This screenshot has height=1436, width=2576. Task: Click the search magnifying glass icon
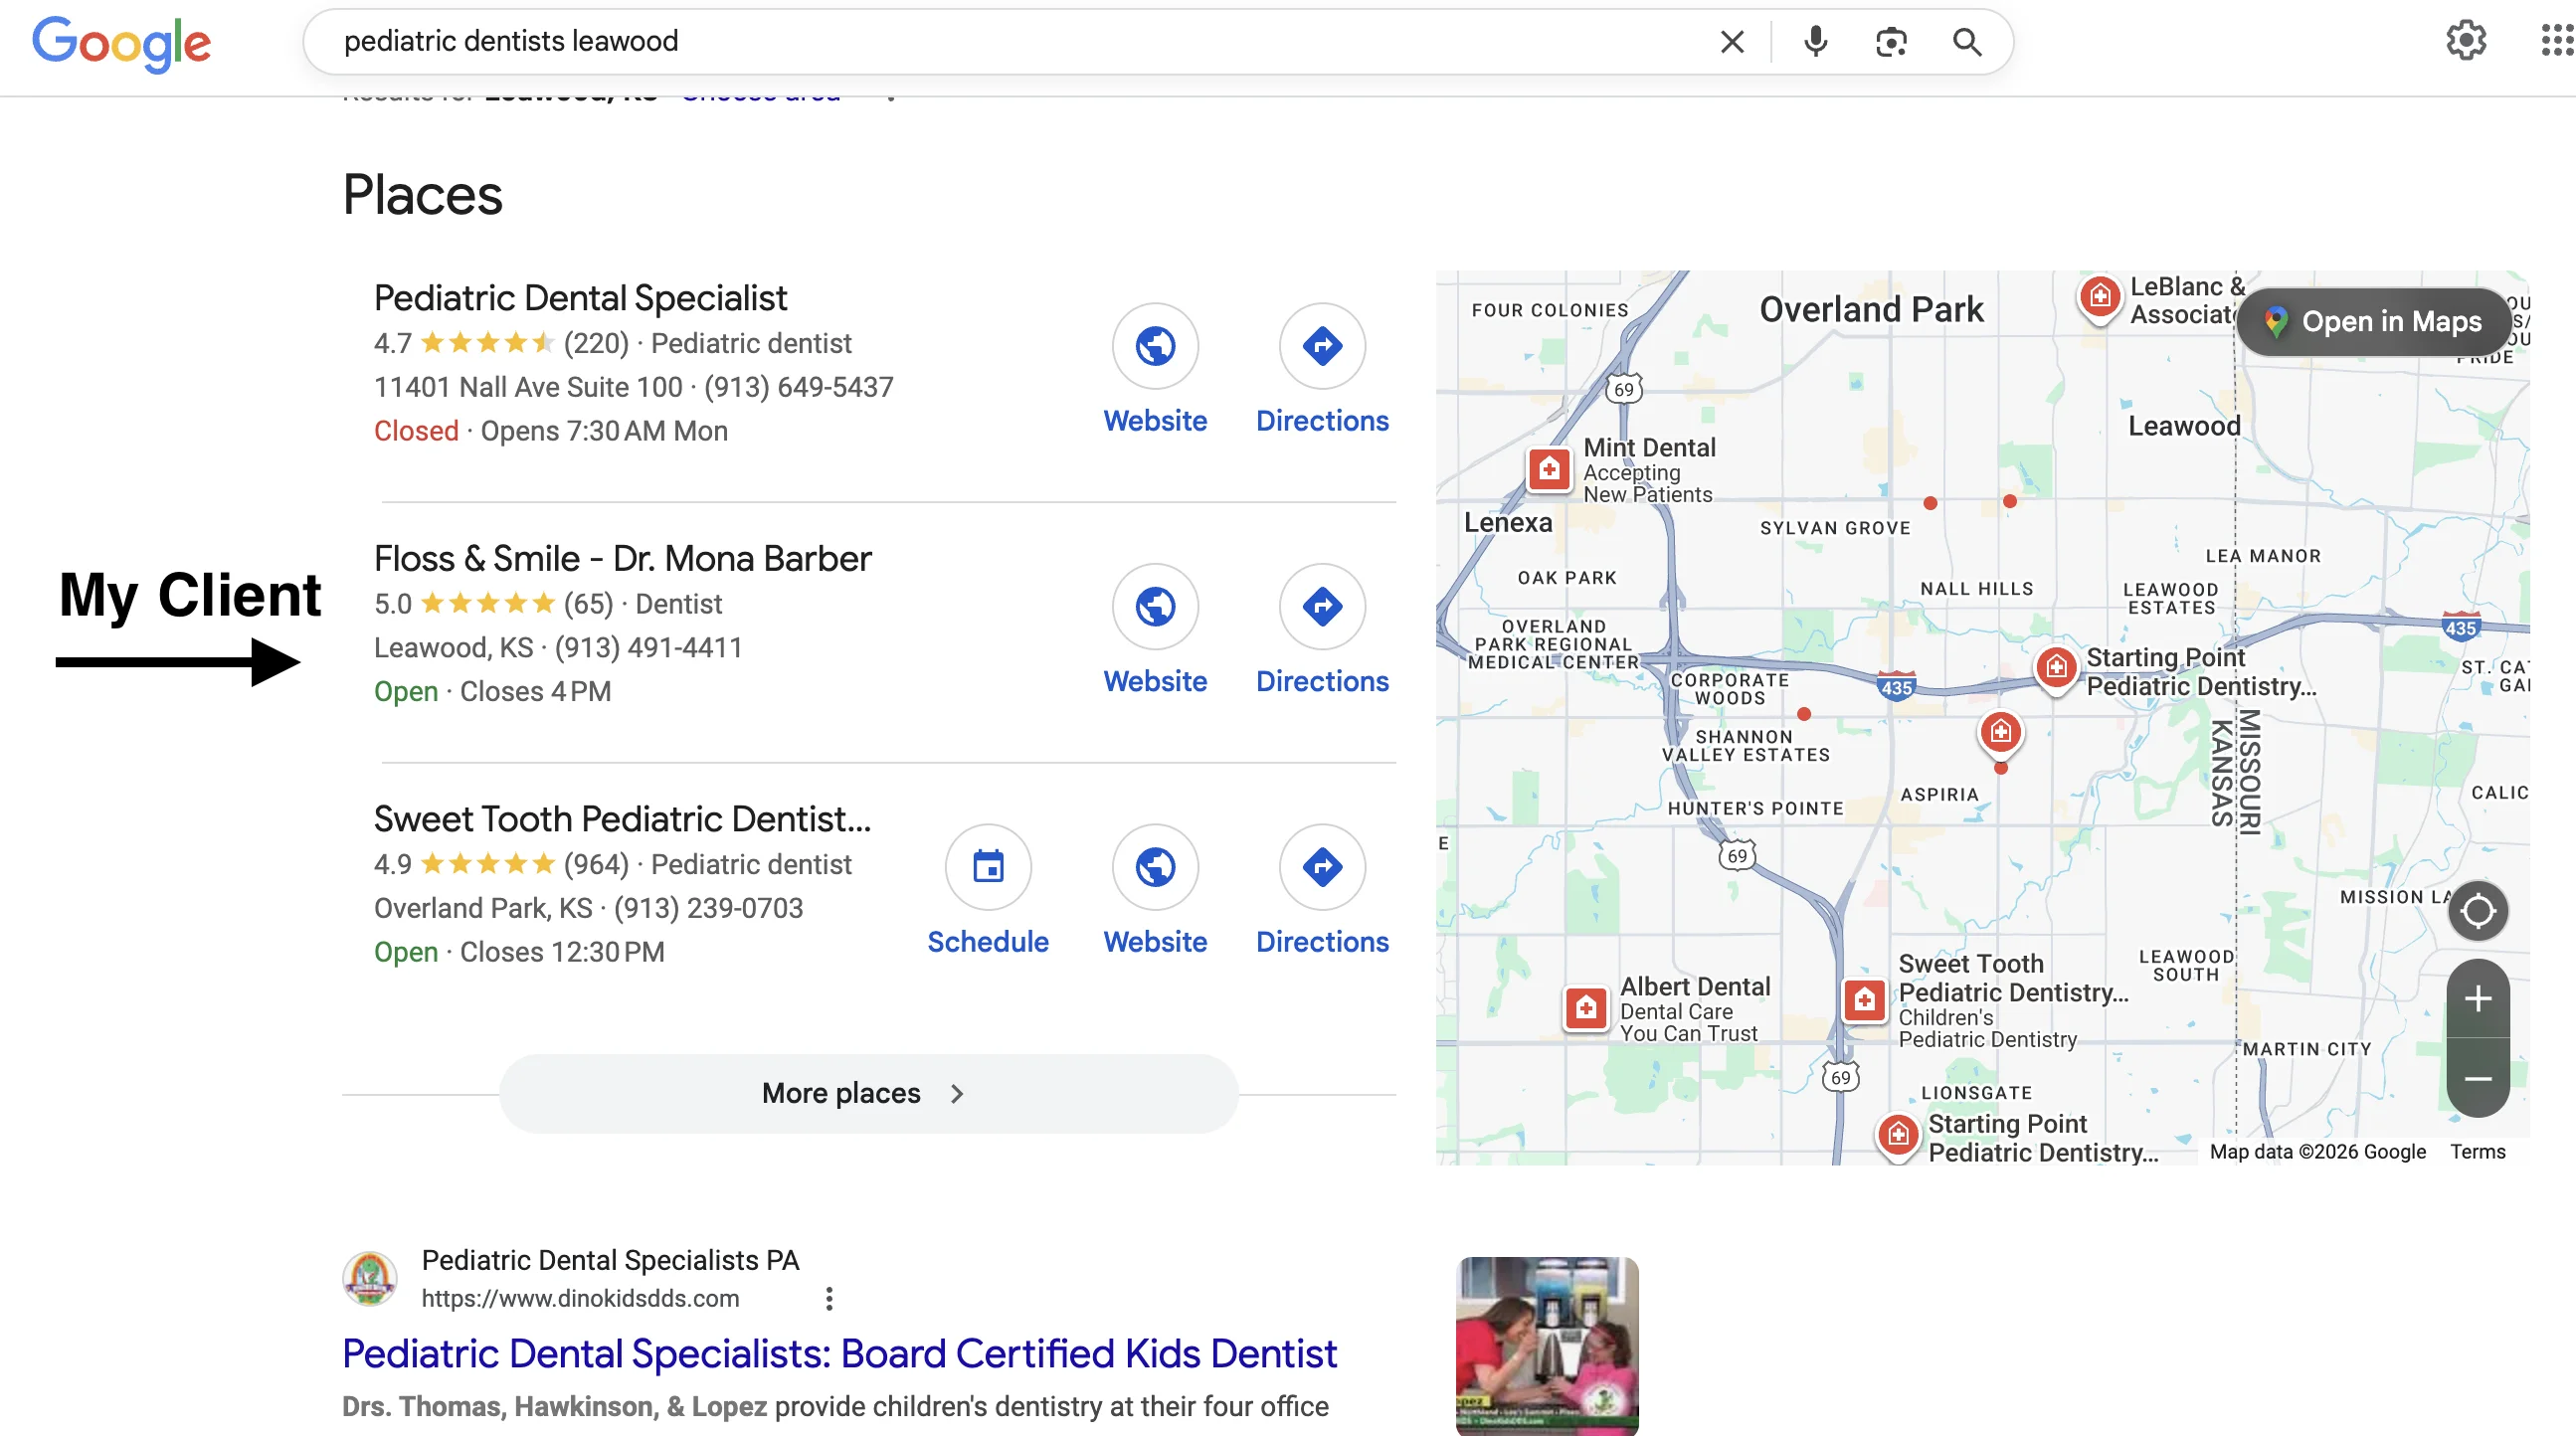[x=1966, y=42]
